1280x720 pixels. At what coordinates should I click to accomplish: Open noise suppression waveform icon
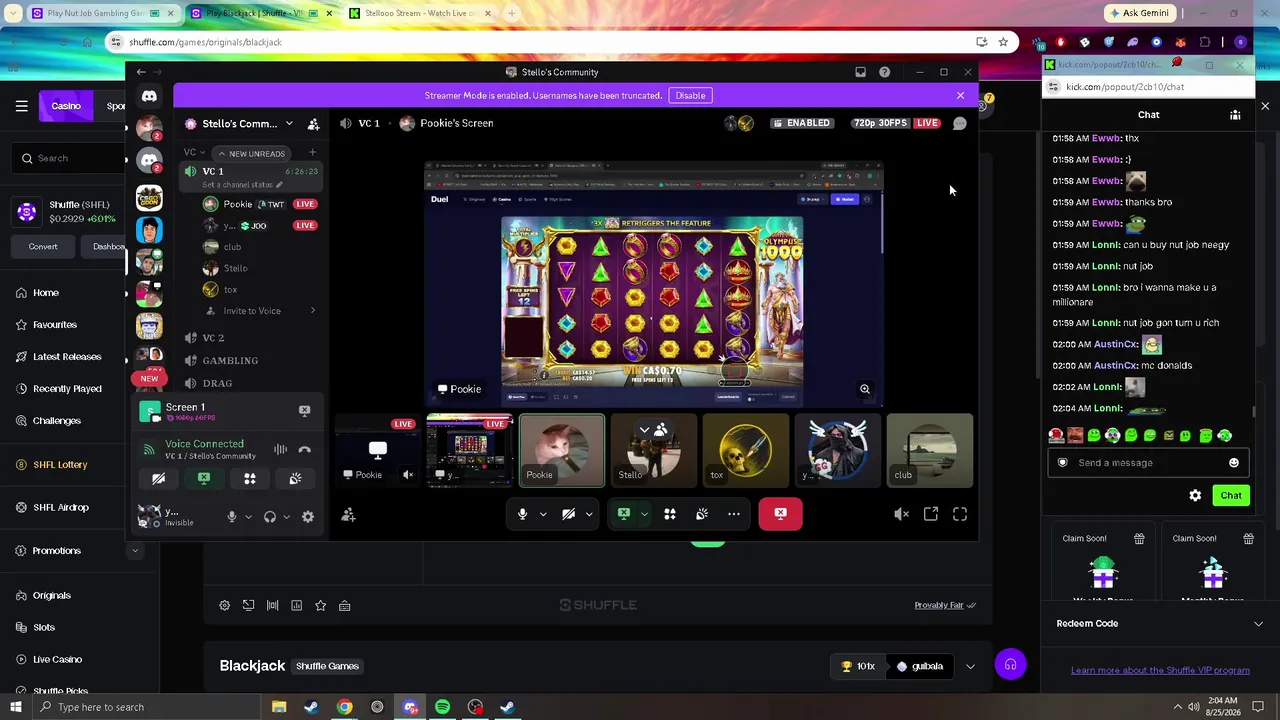280,450
